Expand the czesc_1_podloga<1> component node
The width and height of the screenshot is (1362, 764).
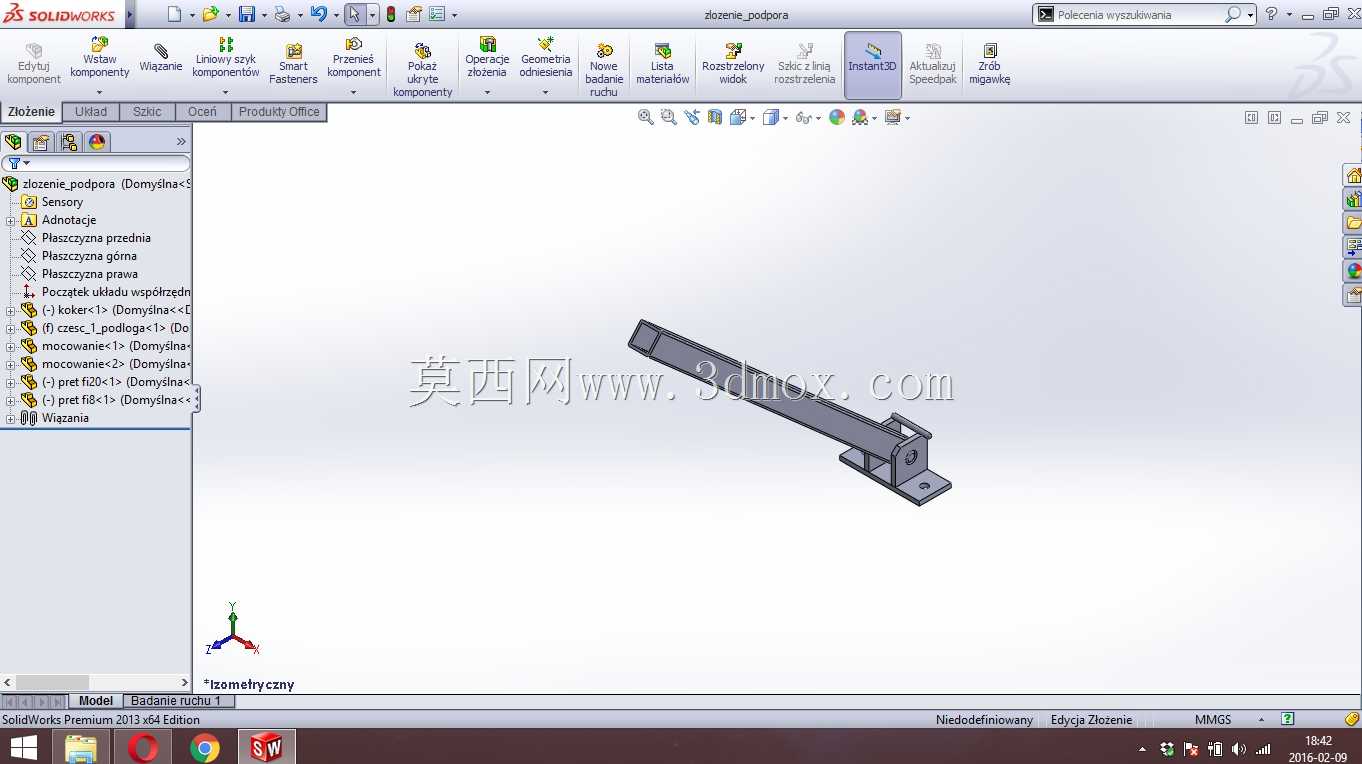(x=11, y=328)
